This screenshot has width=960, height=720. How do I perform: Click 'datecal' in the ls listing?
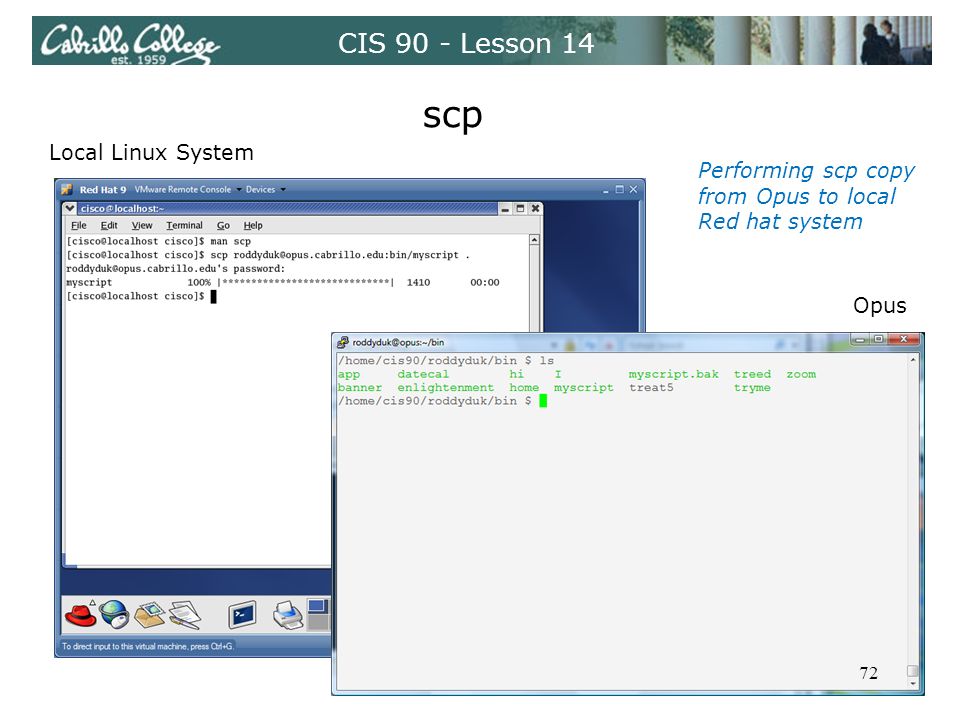click(422, 374)
